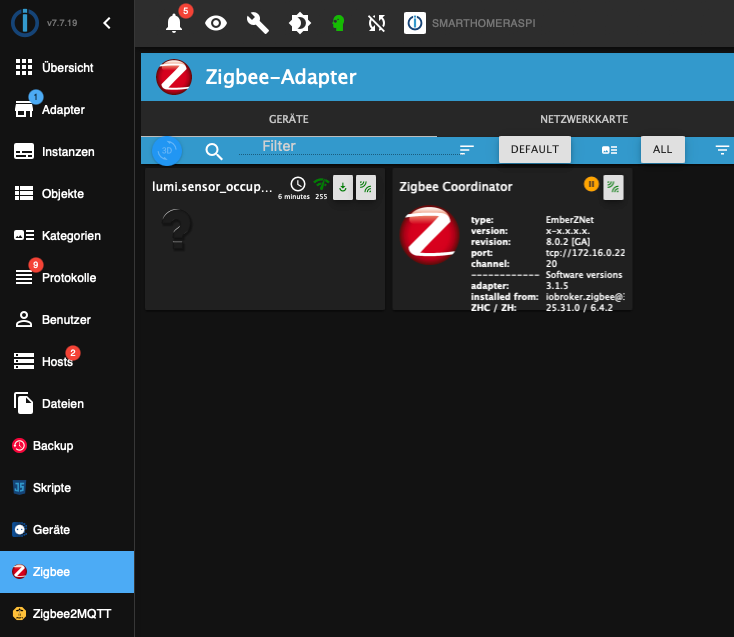
Task: Select the Geräte tab
Action: pos(288,119)
